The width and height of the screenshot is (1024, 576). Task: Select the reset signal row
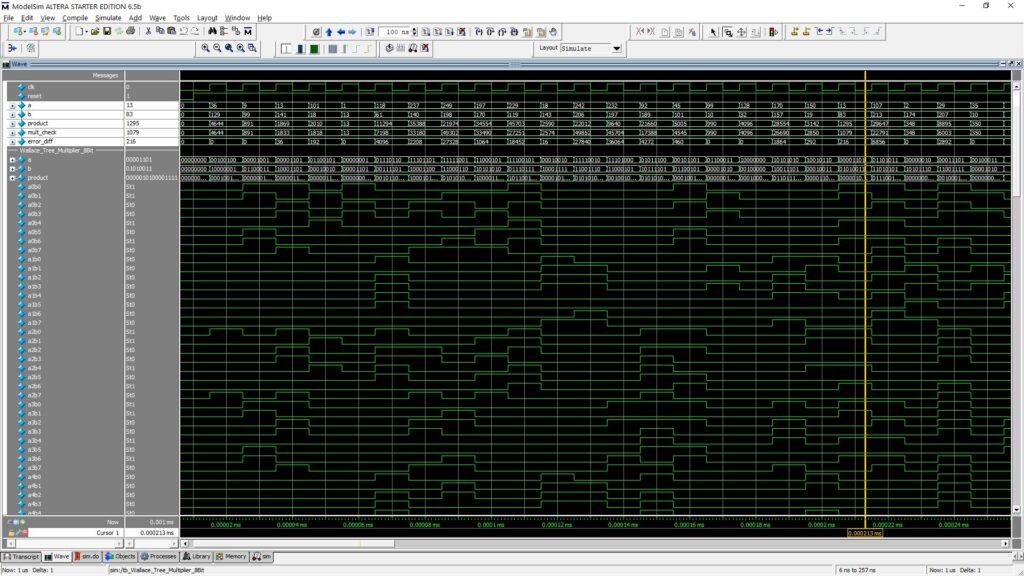coord(35,96)
